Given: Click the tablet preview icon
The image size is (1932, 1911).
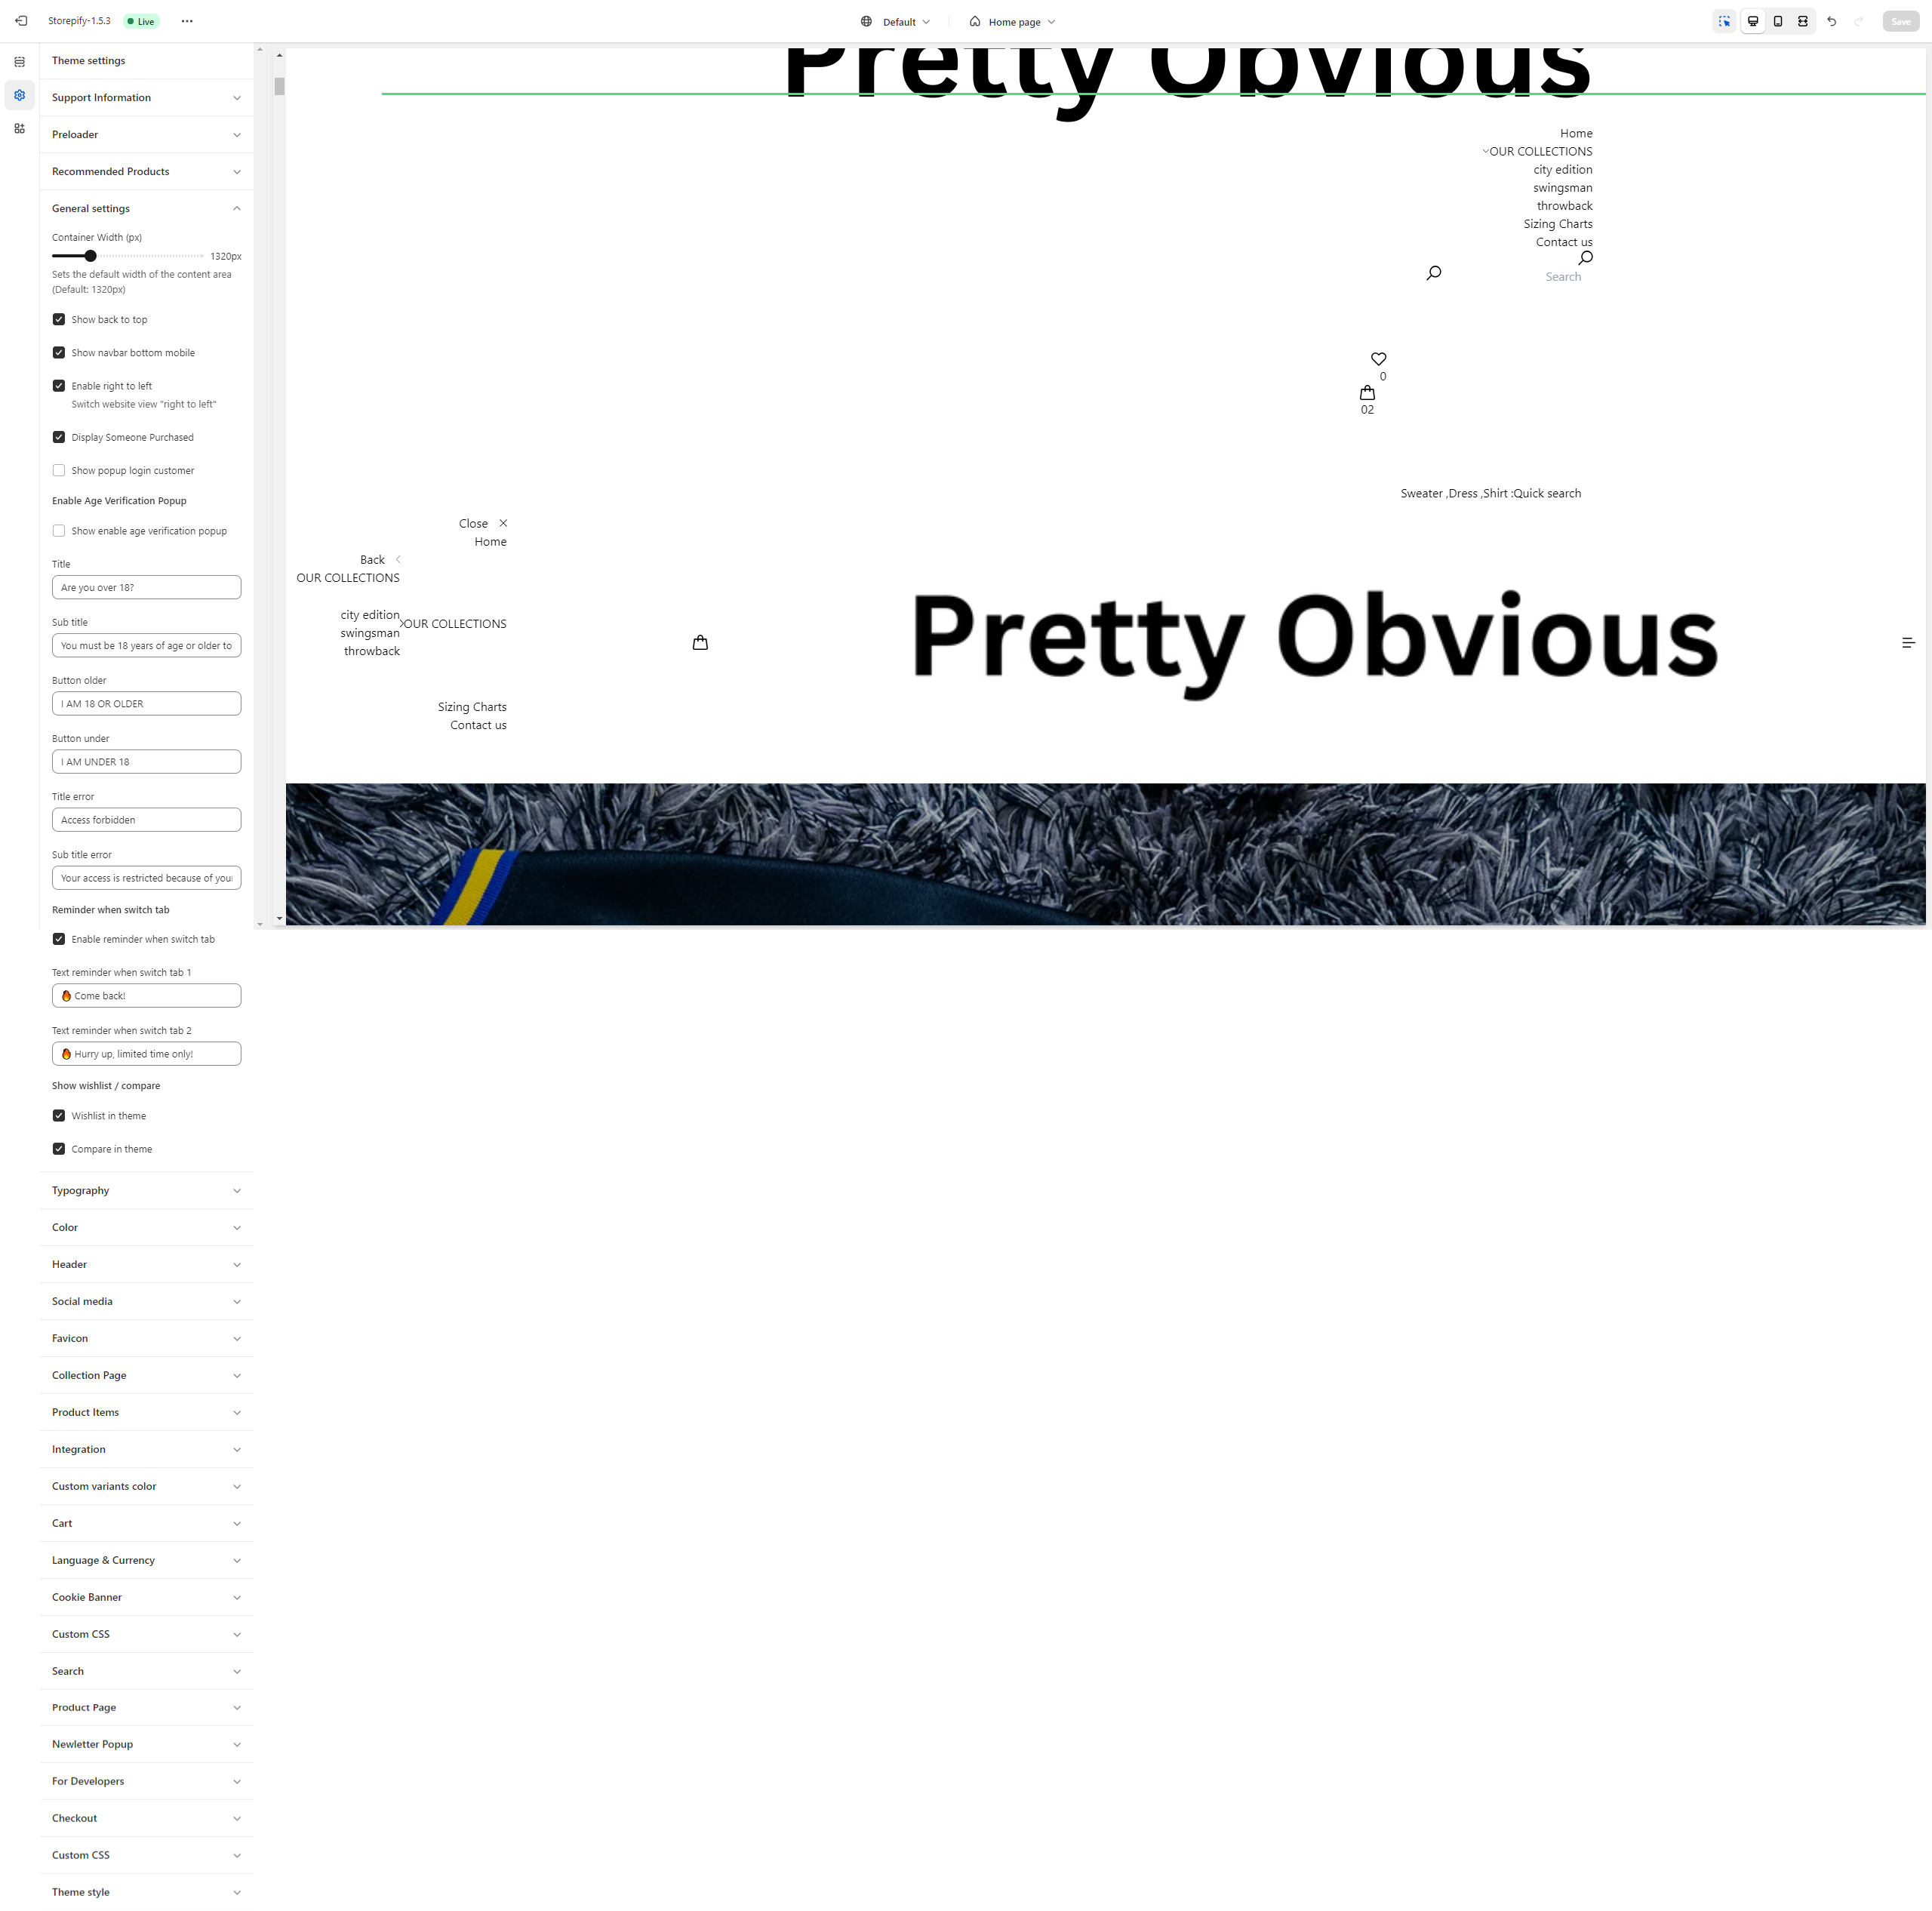Looking at the screenshot, I should click(x=1780, y=21).
